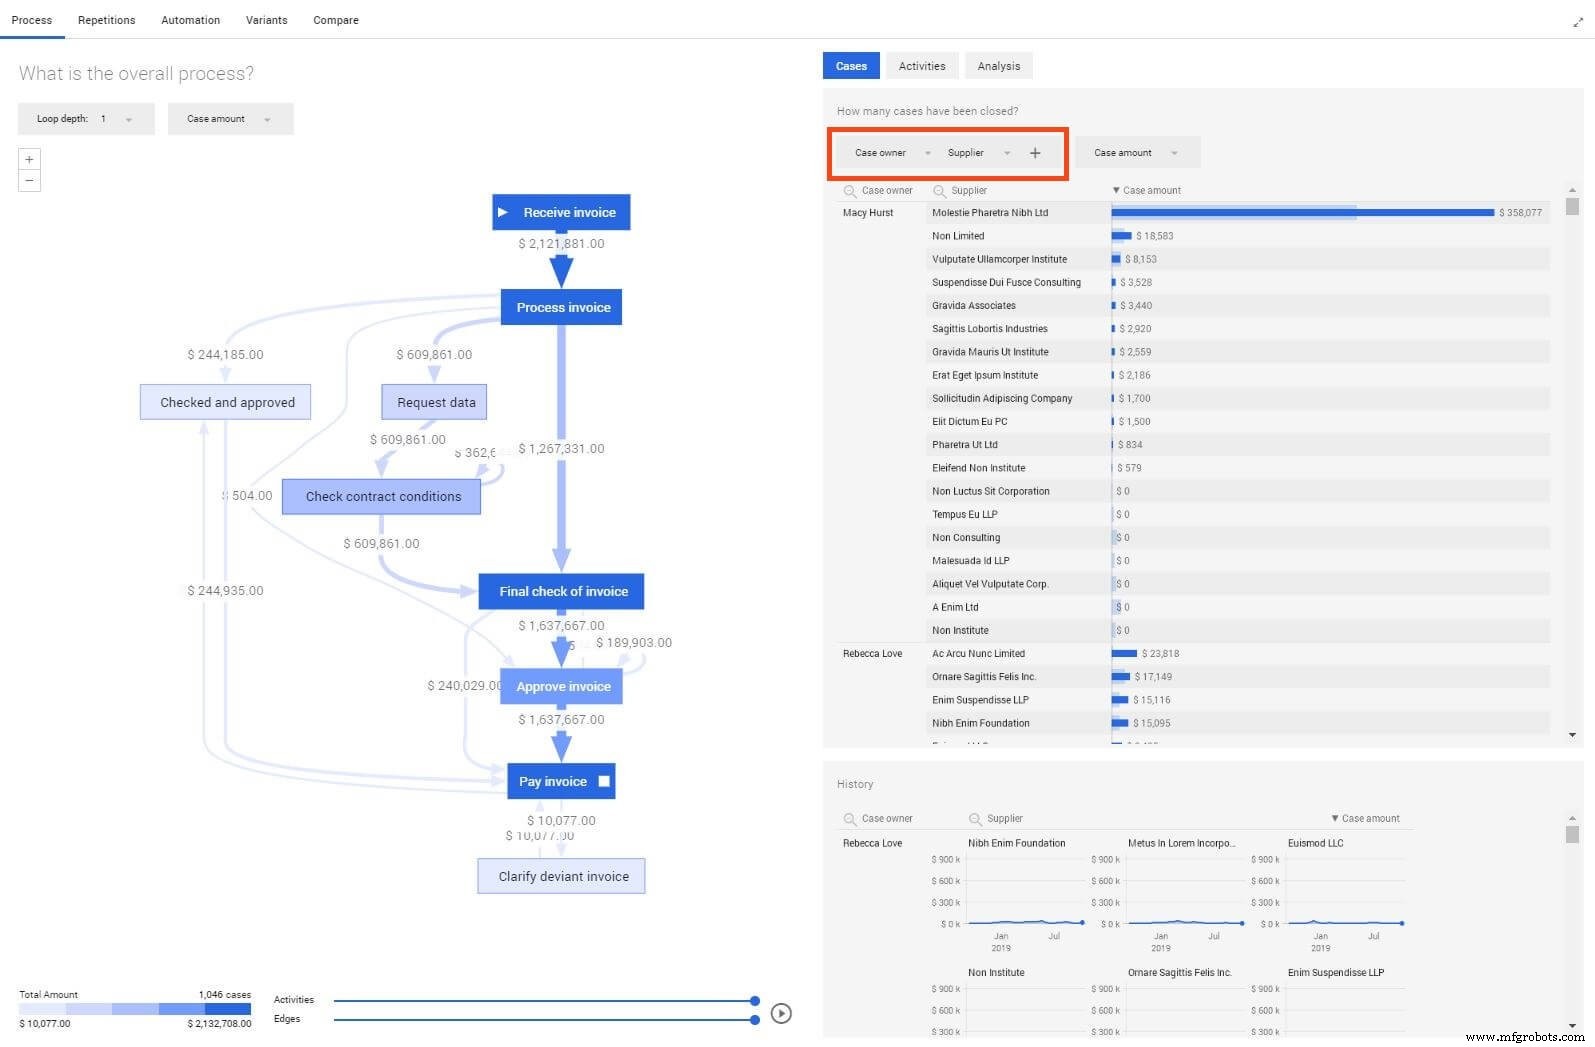Sort by Case amount column in cases table
The height and width of the screenshot is (1047, 1595).
click(x=1146, y=190)
